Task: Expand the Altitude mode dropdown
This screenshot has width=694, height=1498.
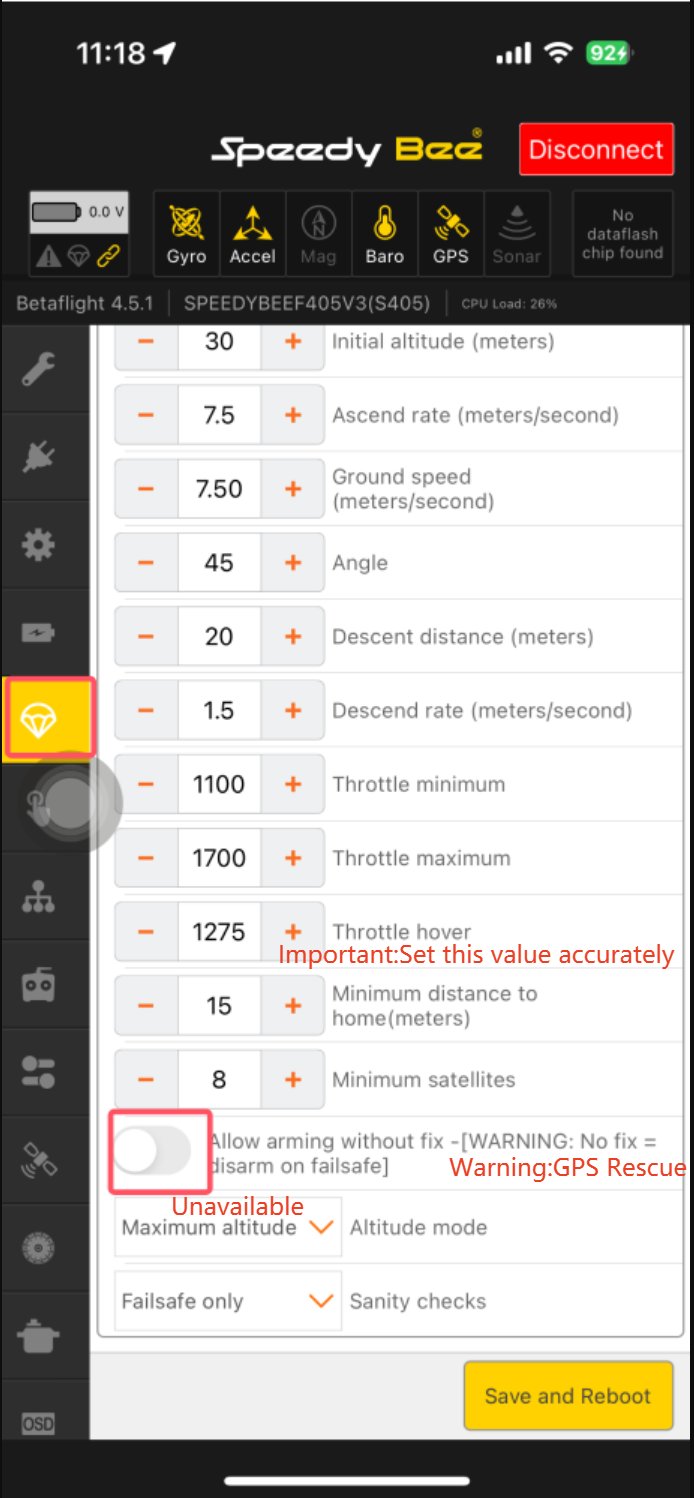Action: 228,1228
